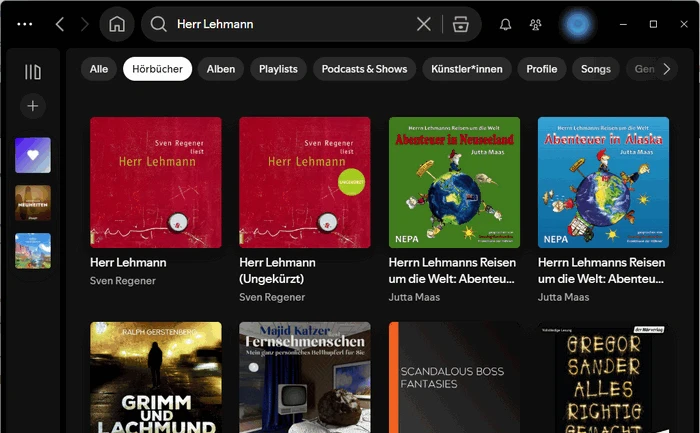The image size is (700, 433).
Task: Click the Reisen um die Welt title under Alaska cover
Action: pyautogui.click(x=601, y=271)
